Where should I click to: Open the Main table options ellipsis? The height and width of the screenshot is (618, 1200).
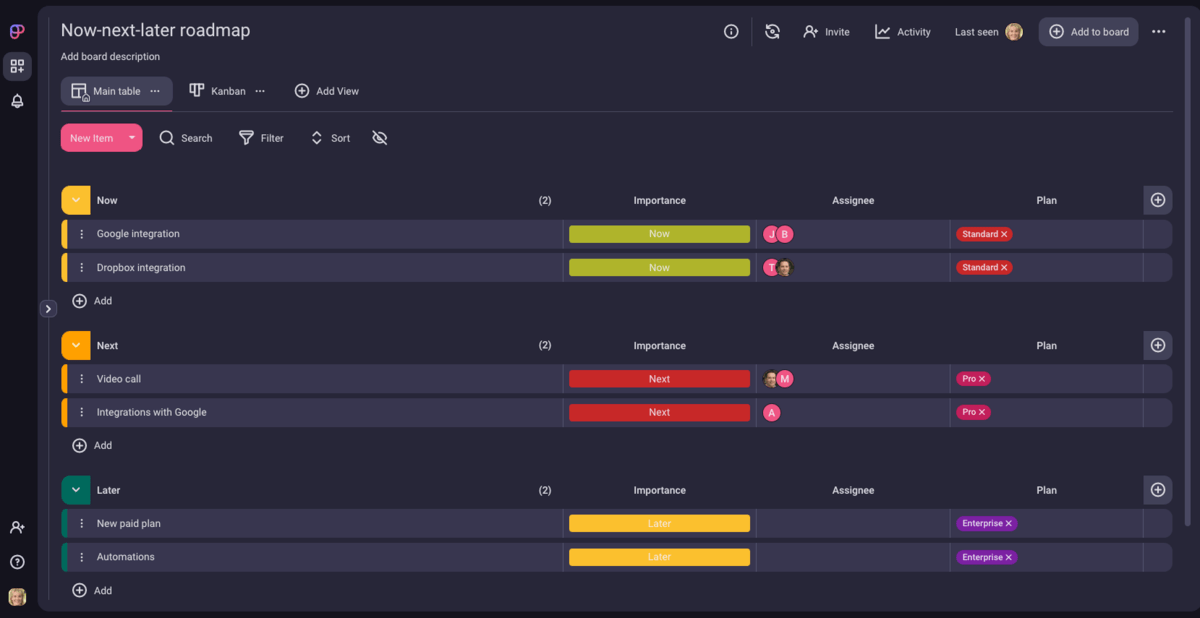click(156, 90)
